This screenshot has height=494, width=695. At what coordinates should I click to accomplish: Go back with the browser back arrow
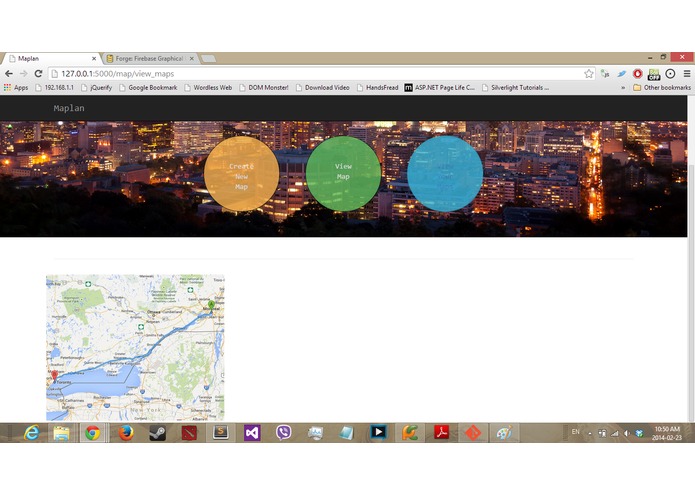point(9,74)
